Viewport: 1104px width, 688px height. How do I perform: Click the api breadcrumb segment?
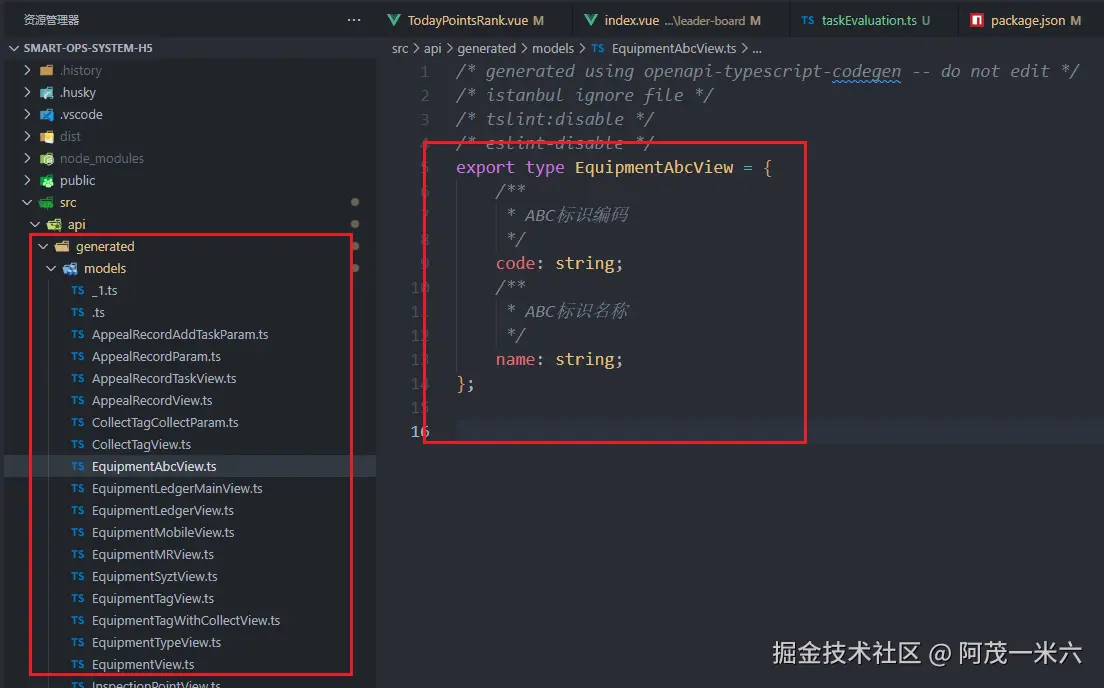click(432, 49)
